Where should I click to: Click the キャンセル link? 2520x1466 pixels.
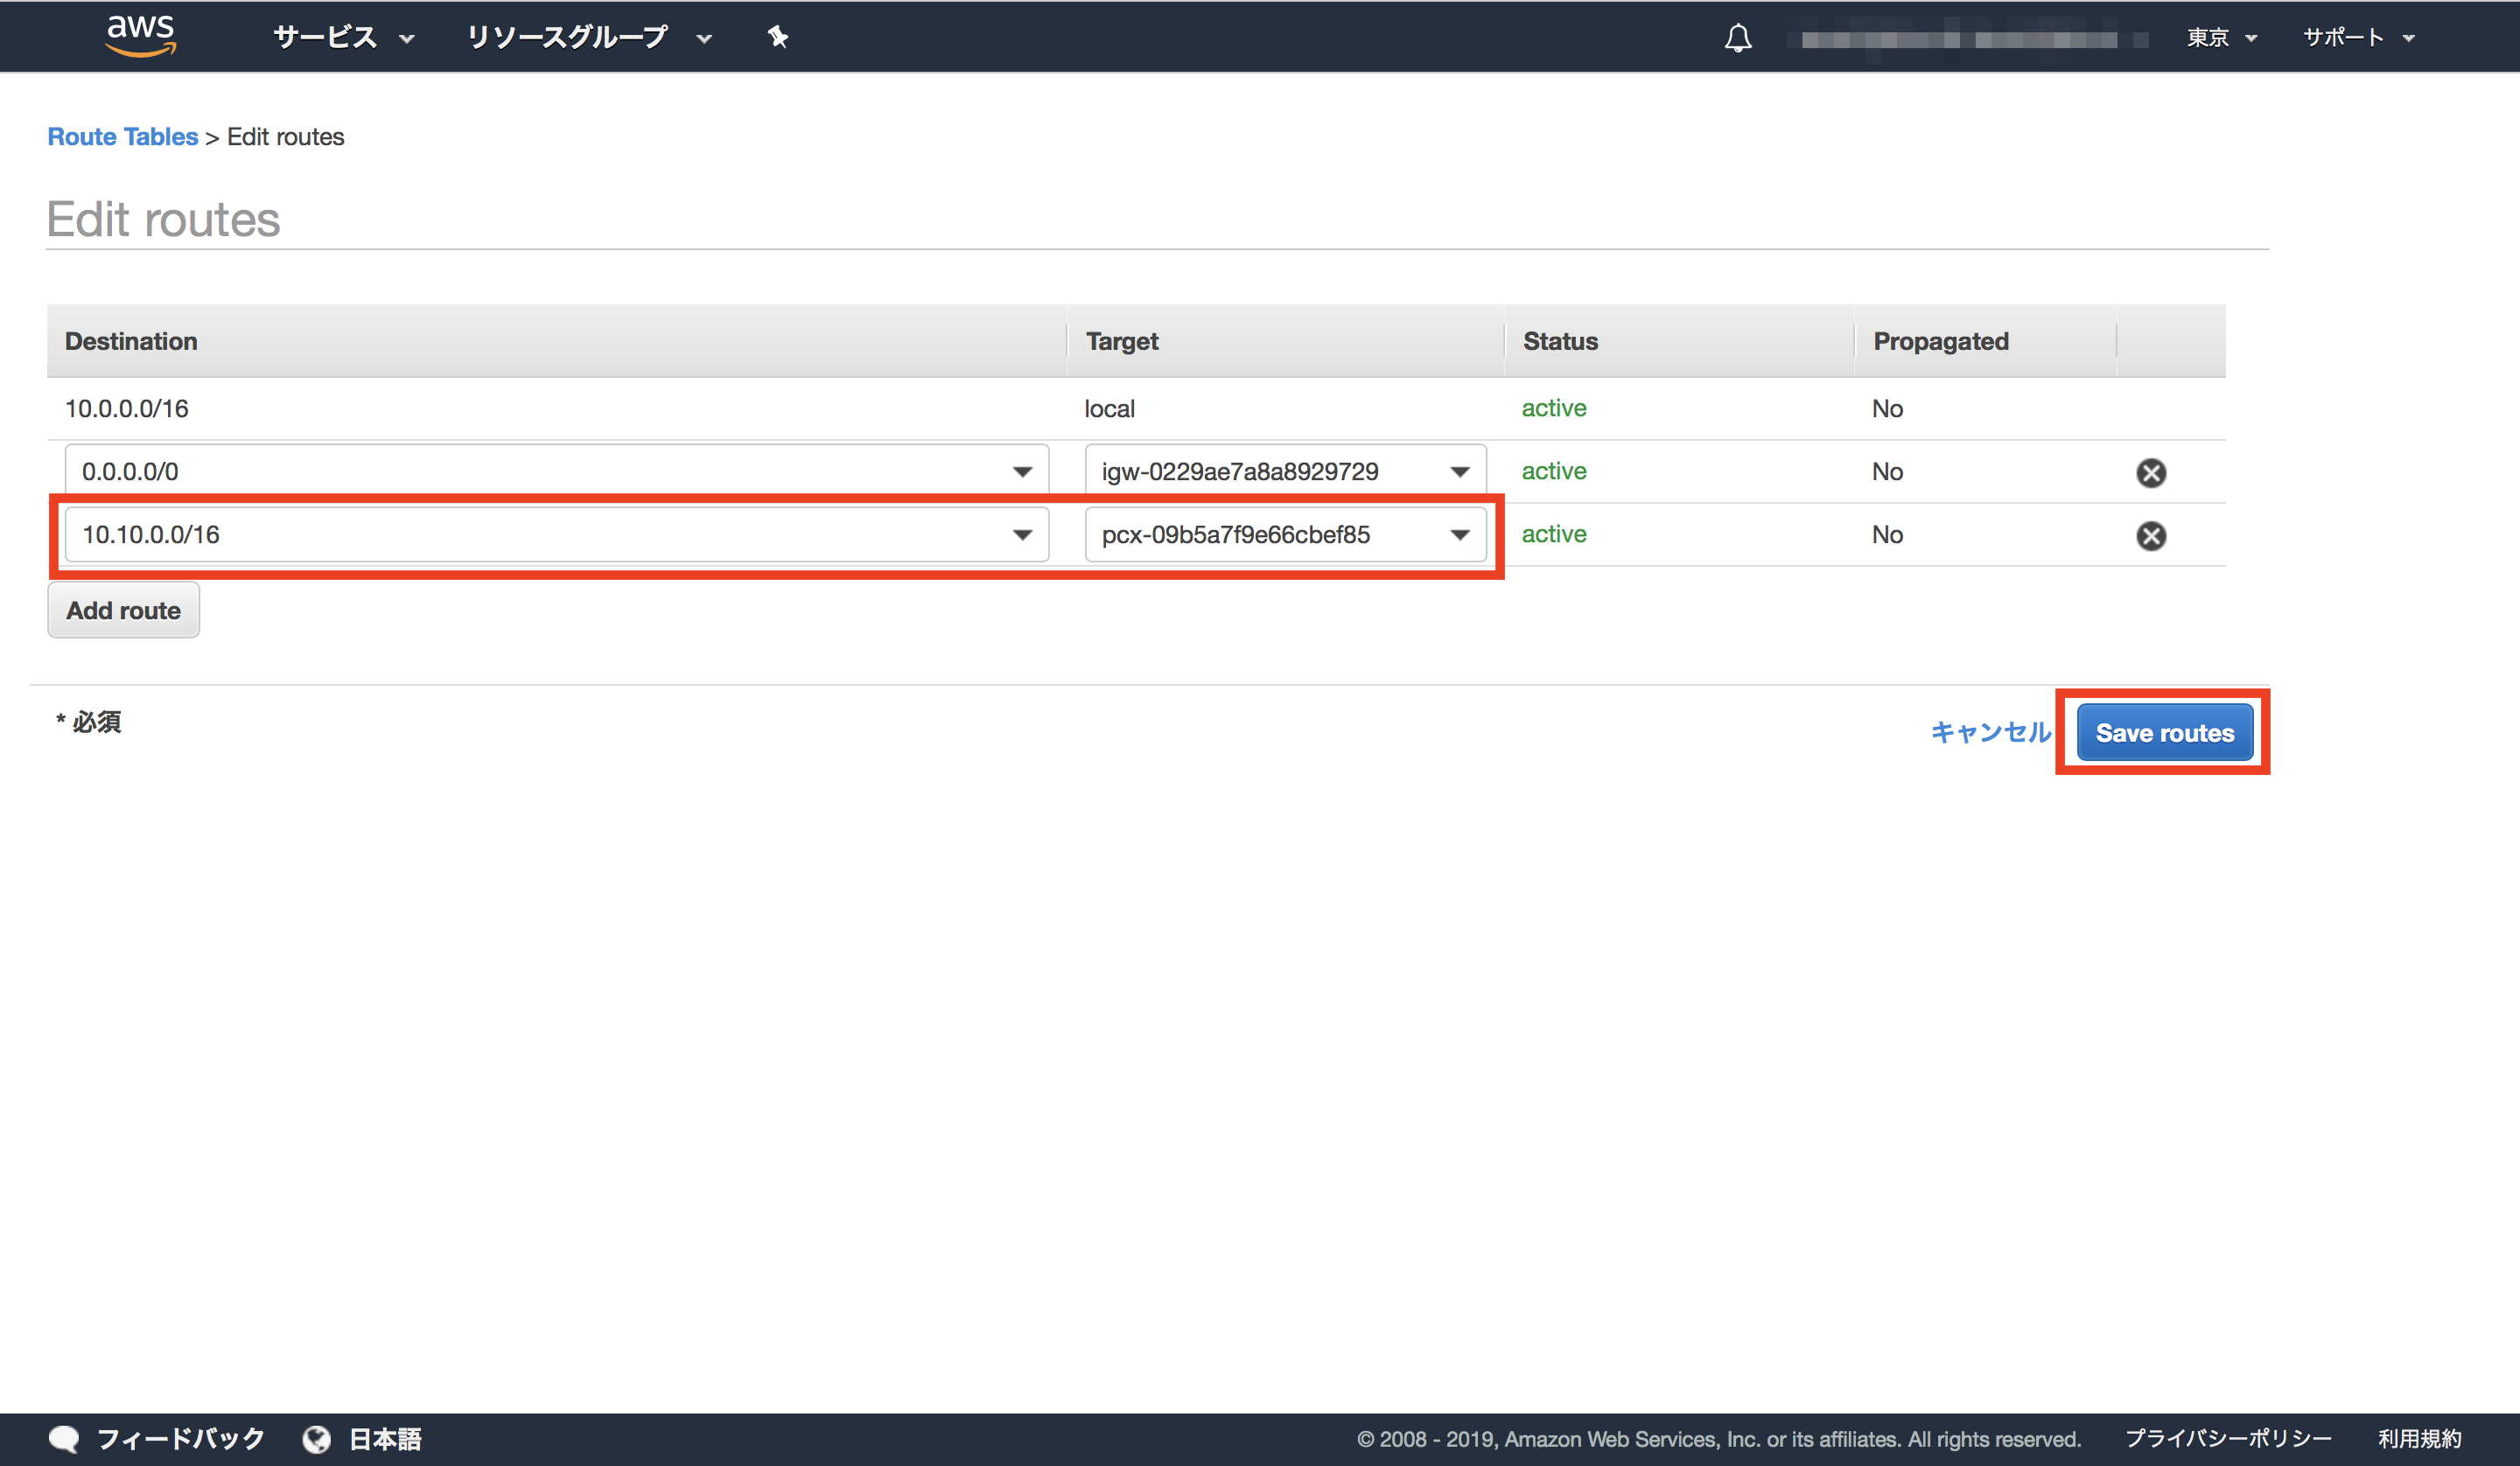1989,732
